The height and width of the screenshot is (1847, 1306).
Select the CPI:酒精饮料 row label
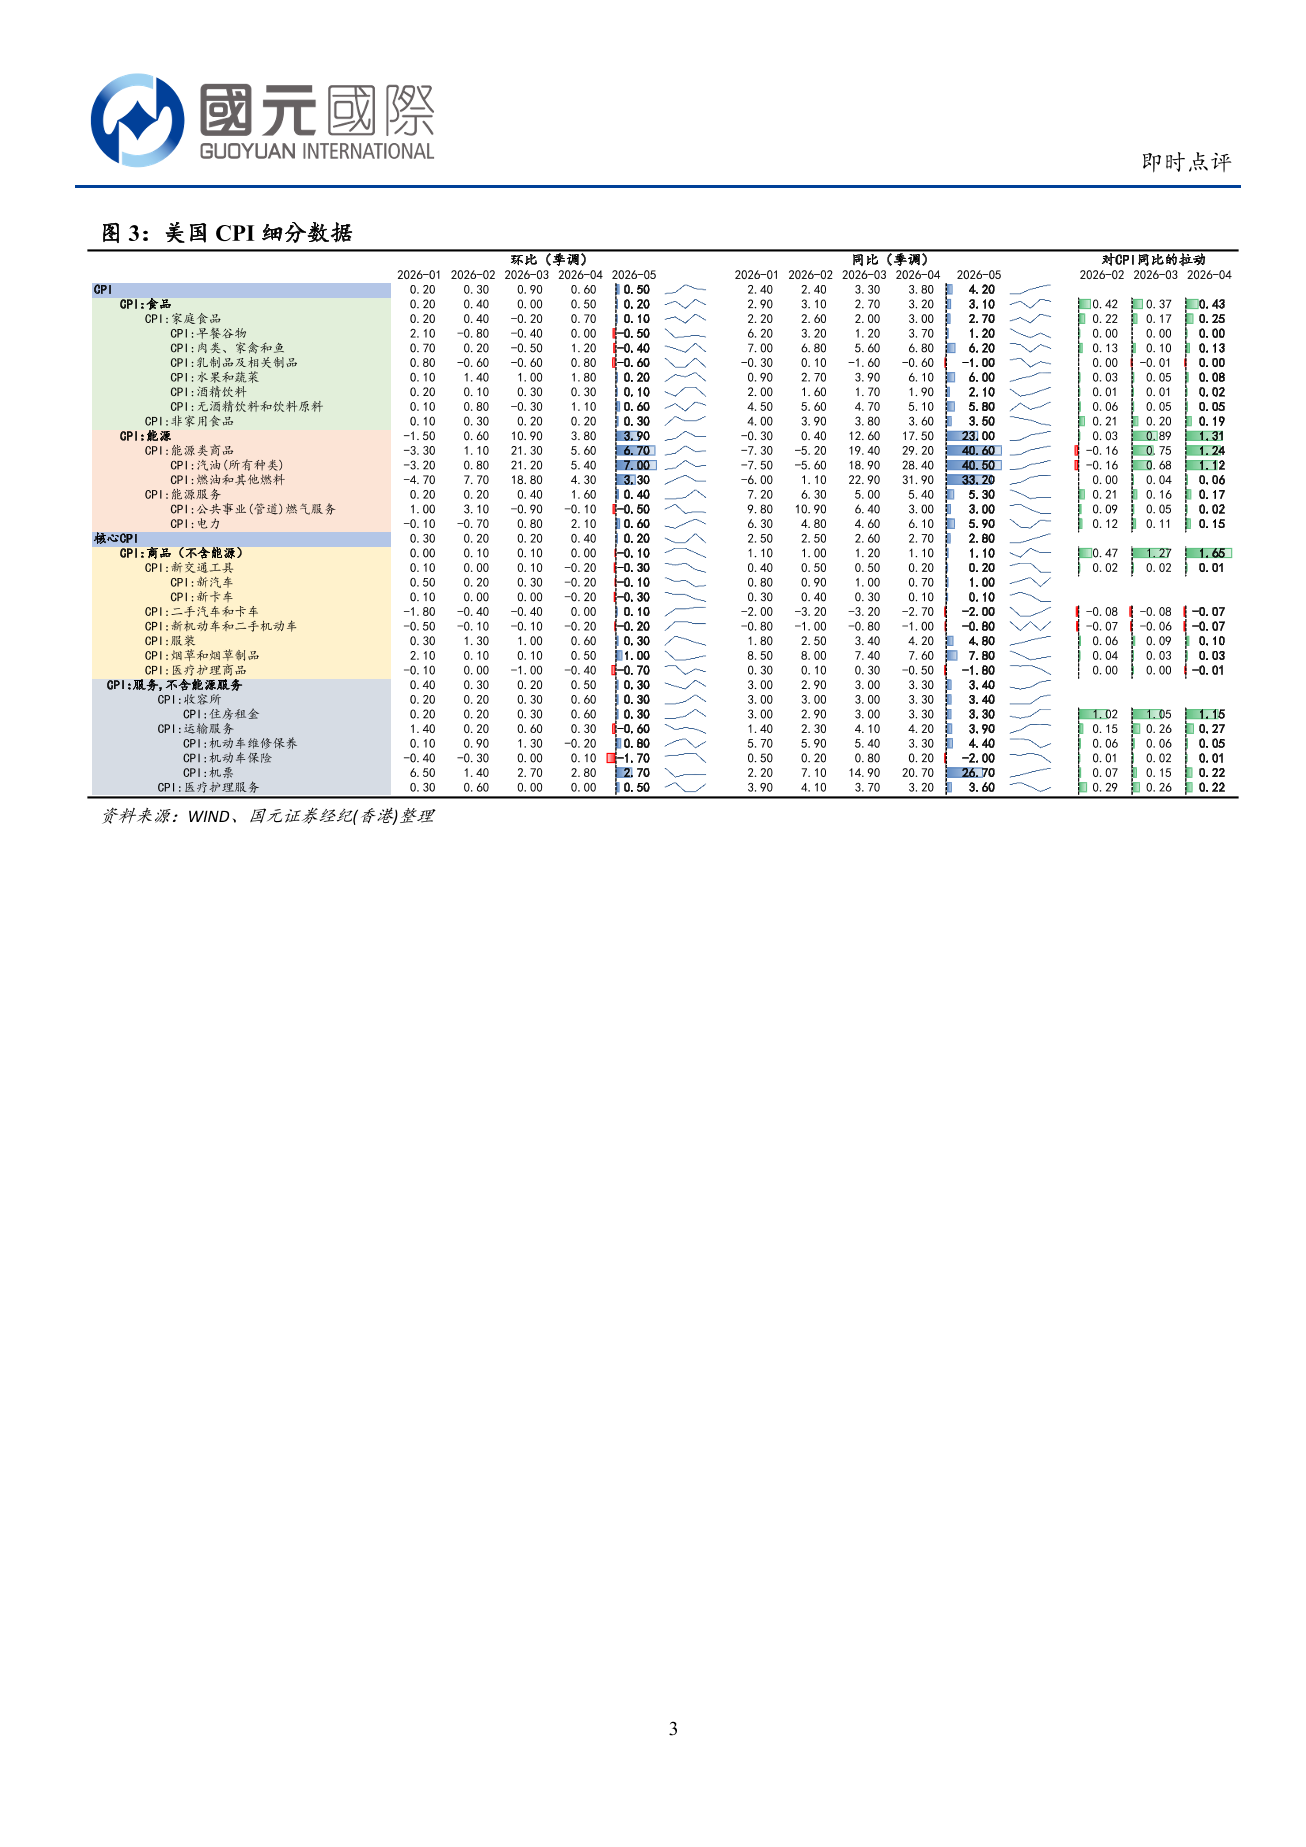[x=208, y=392]
